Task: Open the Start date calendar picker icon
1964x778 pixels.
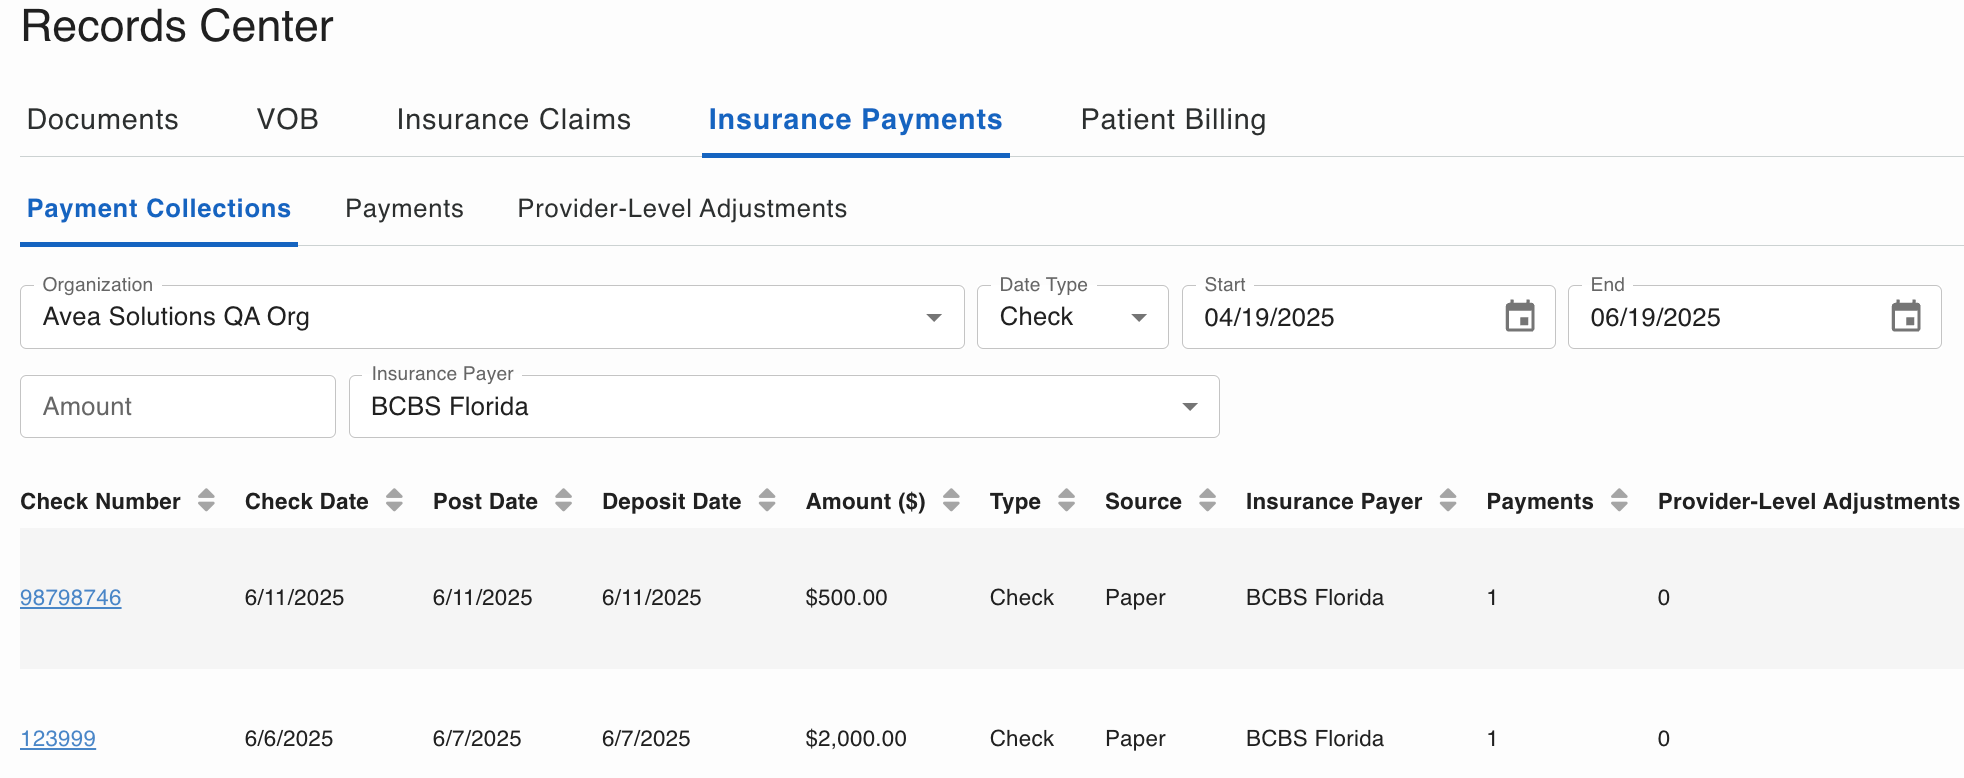Action: (1520, 317)
